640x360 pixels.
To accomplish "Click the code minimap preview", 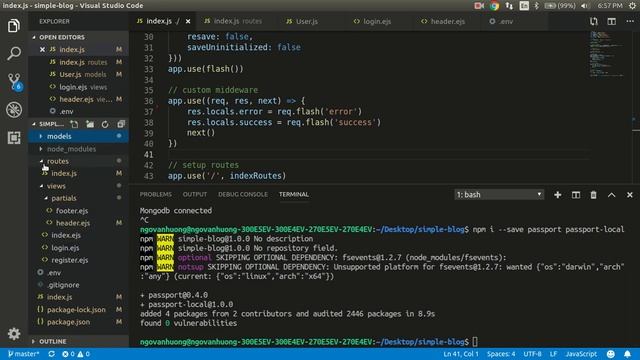I will (607, 54).
